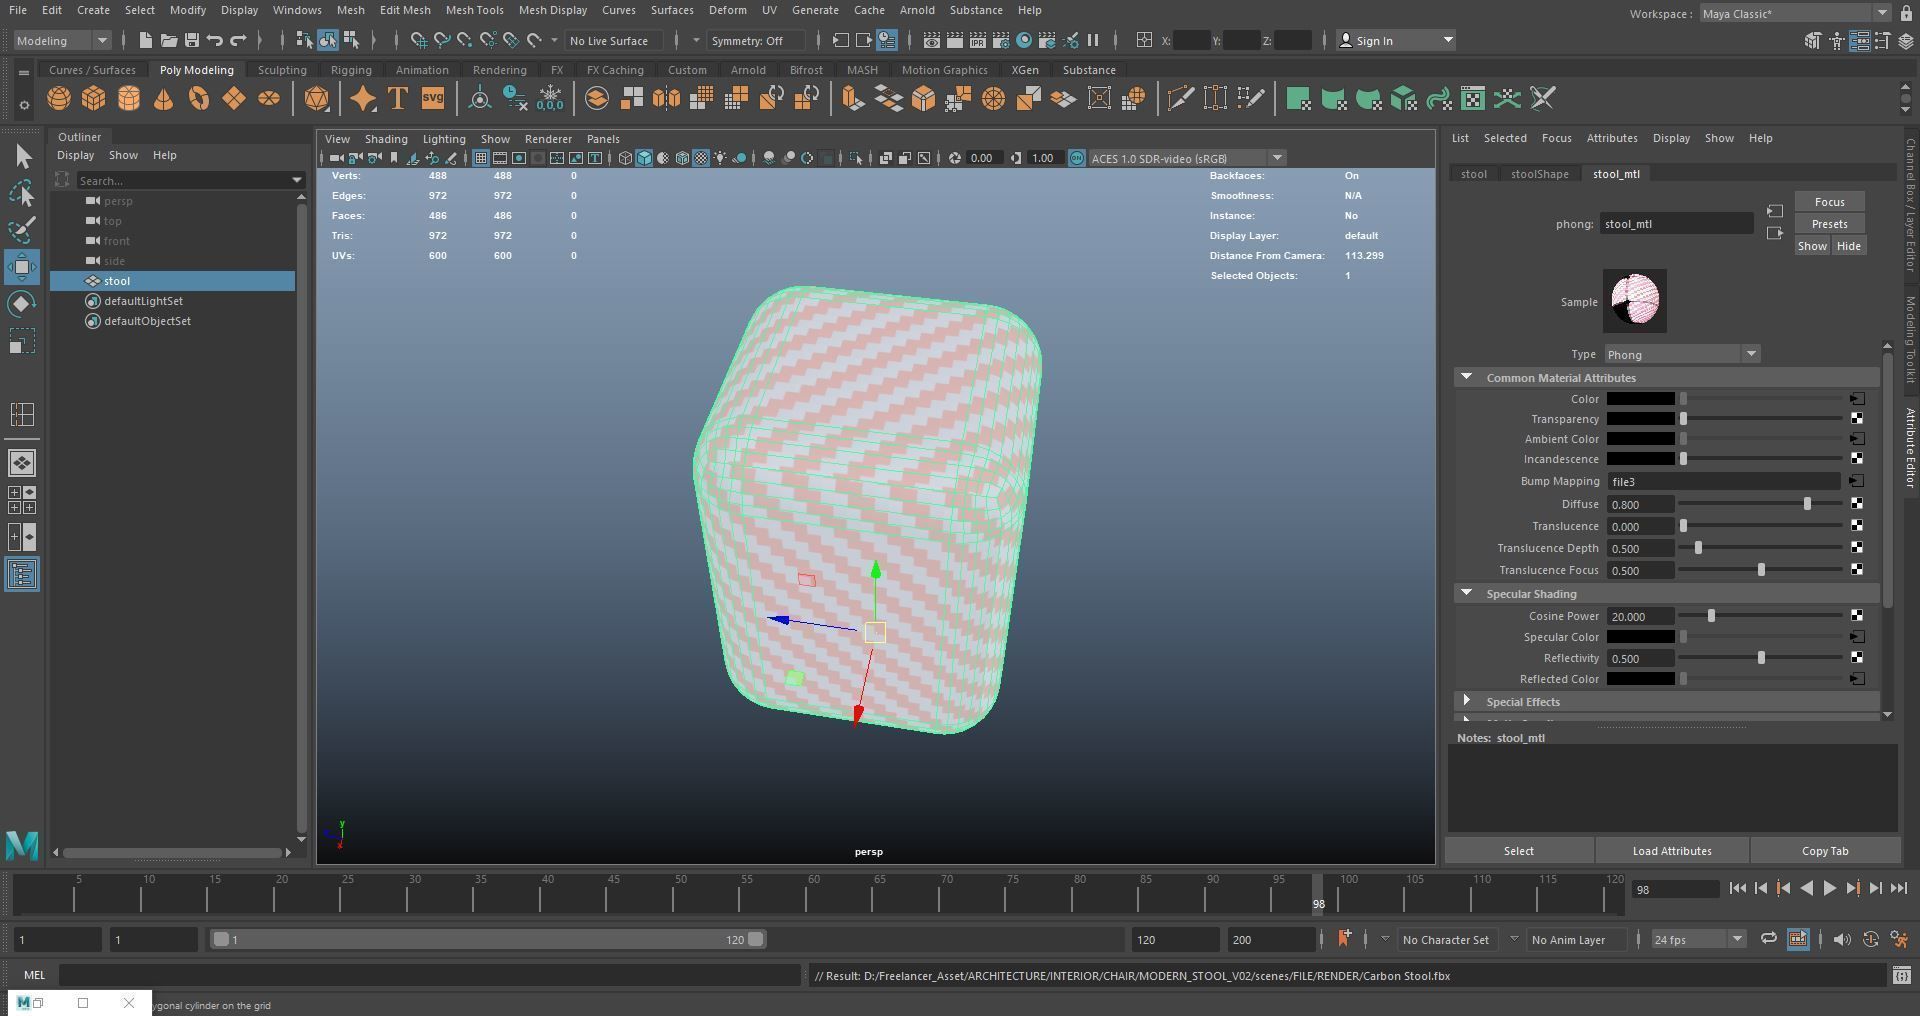Click the Cosine Power slider handle
This screenshot has width=1920, height=1016.
click(1711, 616)
